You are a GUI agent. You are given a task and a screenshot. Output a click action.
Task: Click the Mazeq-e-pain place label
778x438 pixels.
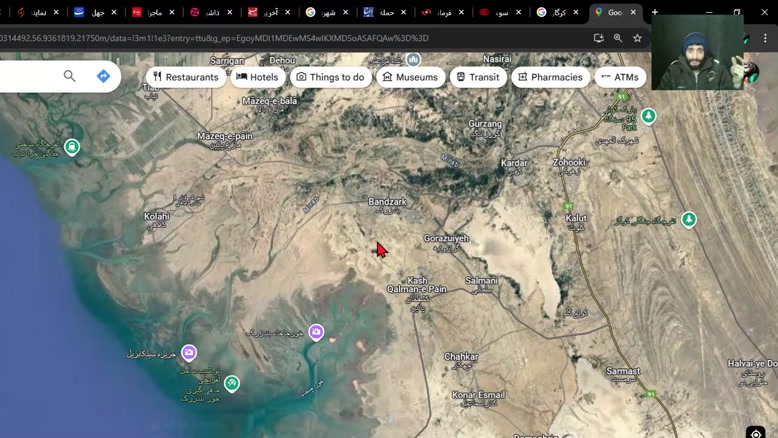[225, 135]
